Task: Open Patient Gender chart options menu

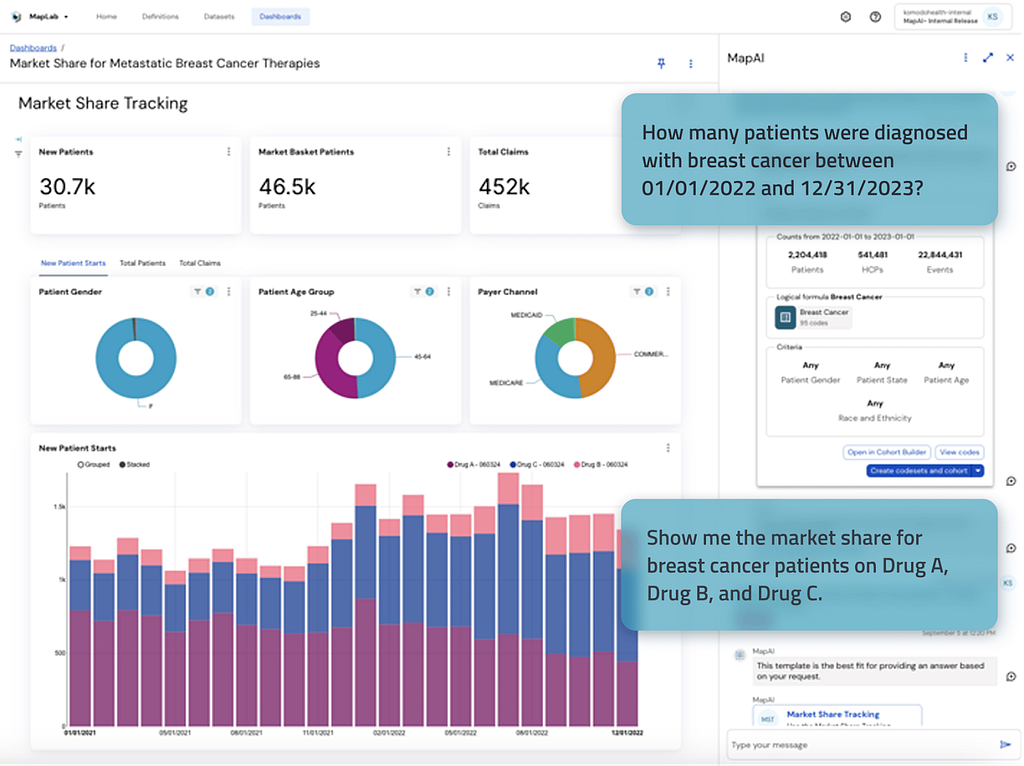Action: (x=229, y=292)
